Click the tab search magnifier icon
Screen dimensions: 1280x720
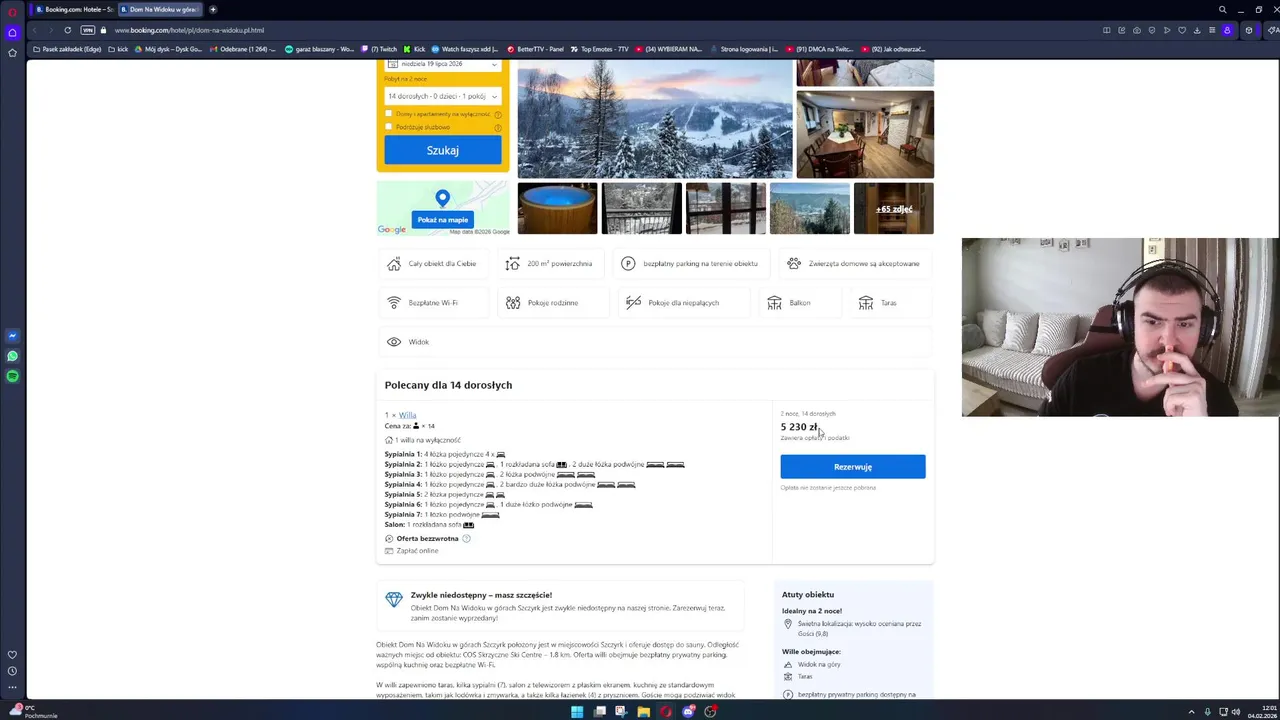(x=1222, y=10)
